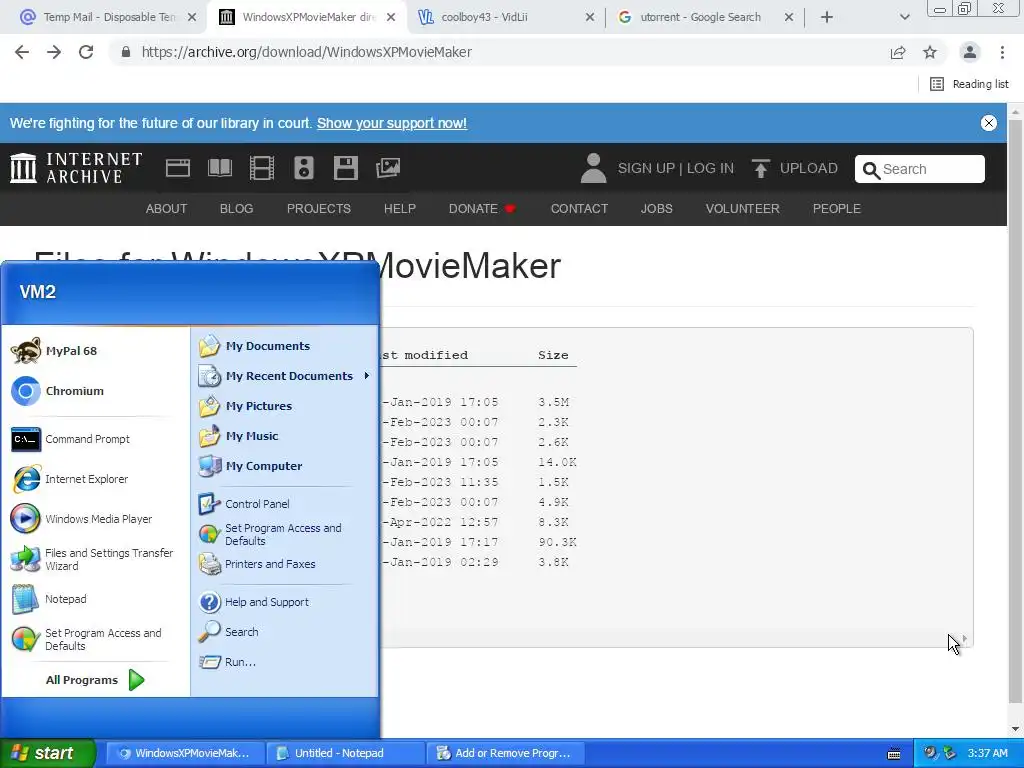Image resolution: width=1024 pixels, height=768 pixels.
Task: Click the page vertical scrollbar down arrow
Action: 1016,729
